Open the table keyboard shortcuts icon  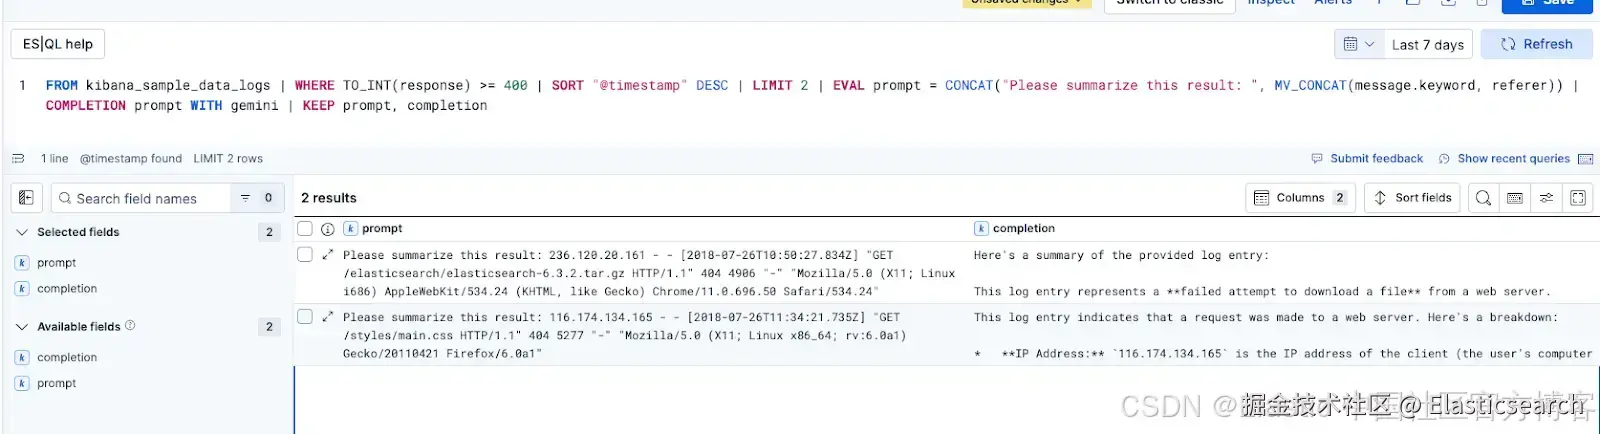(1515, 198)
